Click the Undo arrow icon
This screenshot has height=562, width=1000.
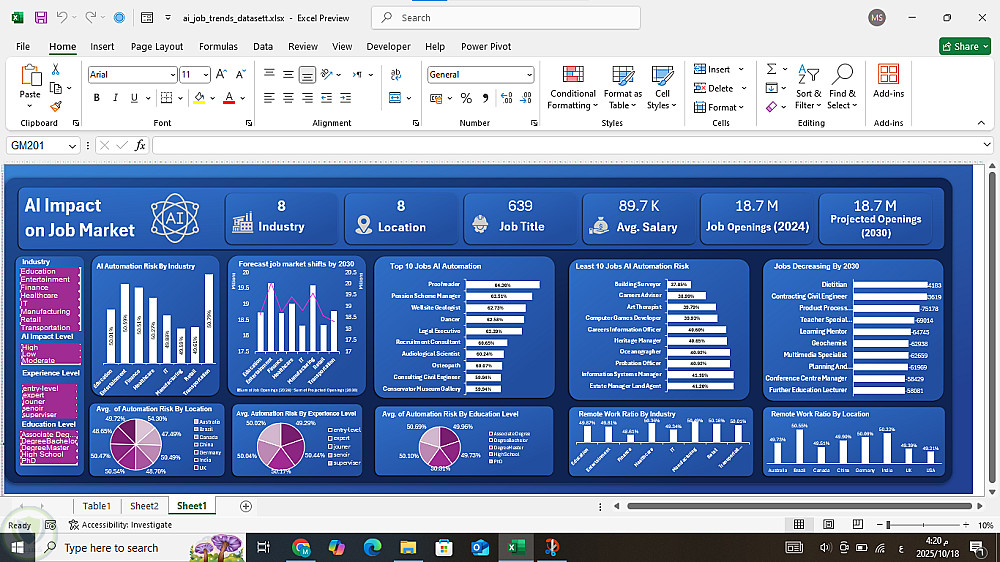(x=62, y=18)
